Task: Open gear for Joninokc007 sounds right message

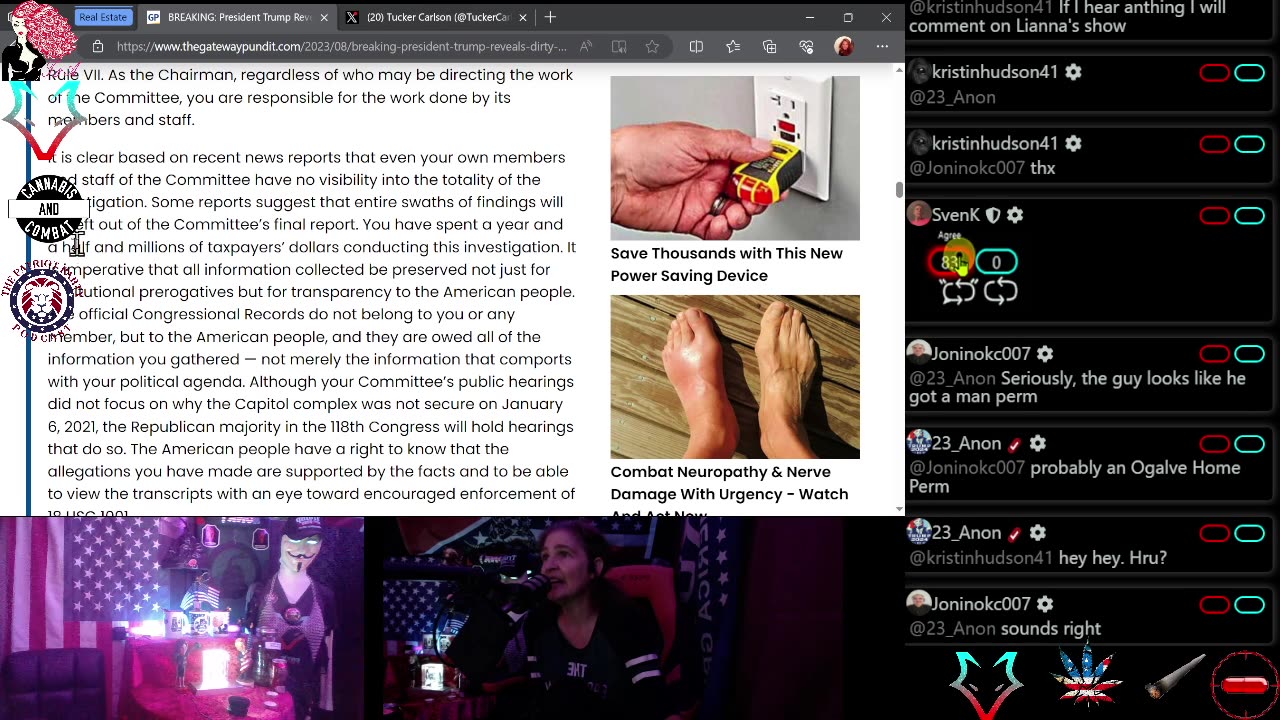Action: click(1045, 604)
